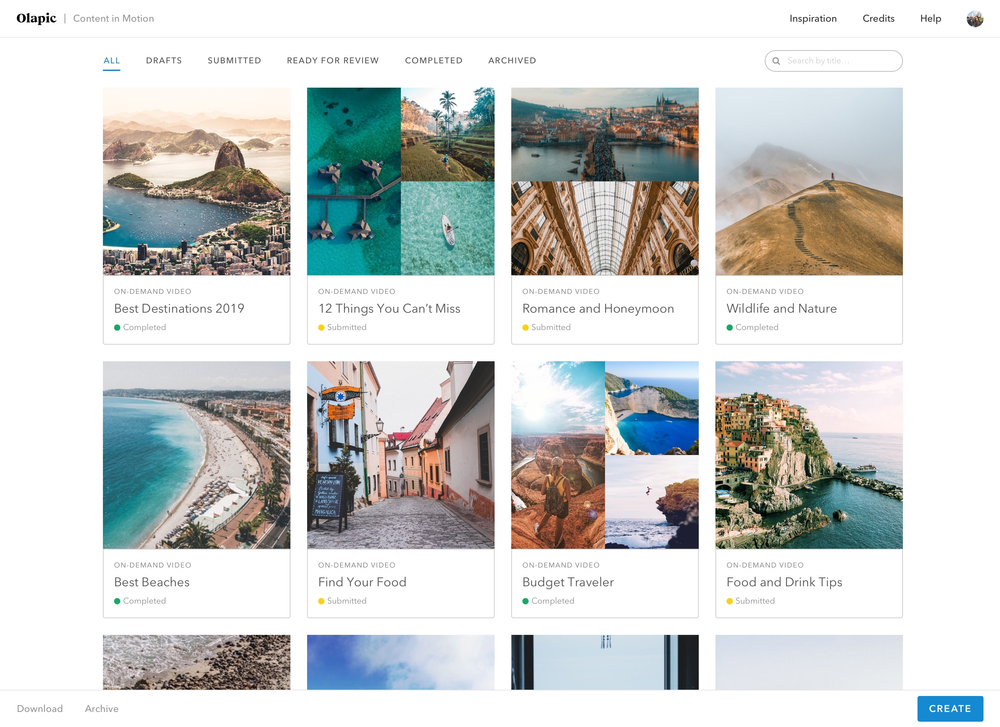Viewport: 1000px width, 727px height.
Task: Click Download in the bottom bar
Action: (40, 709)
